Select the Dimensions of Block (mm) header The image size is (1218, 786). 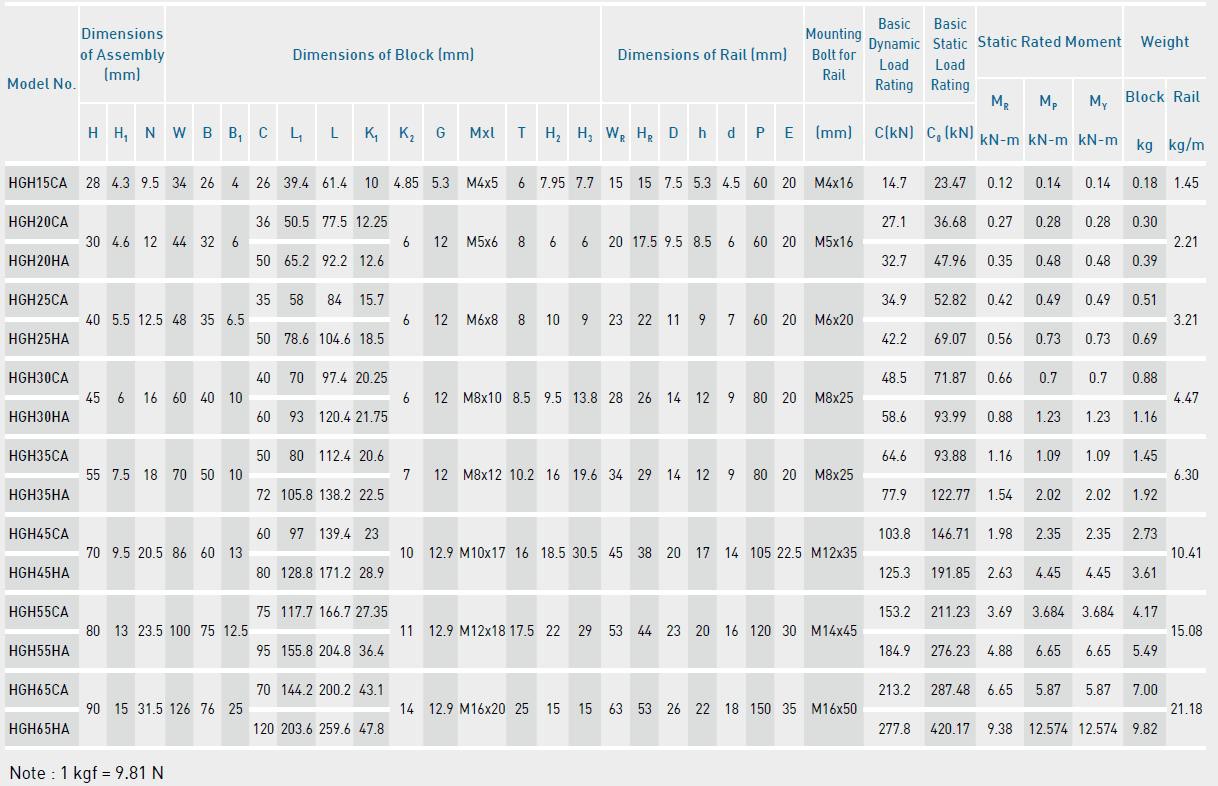(383, 55)
